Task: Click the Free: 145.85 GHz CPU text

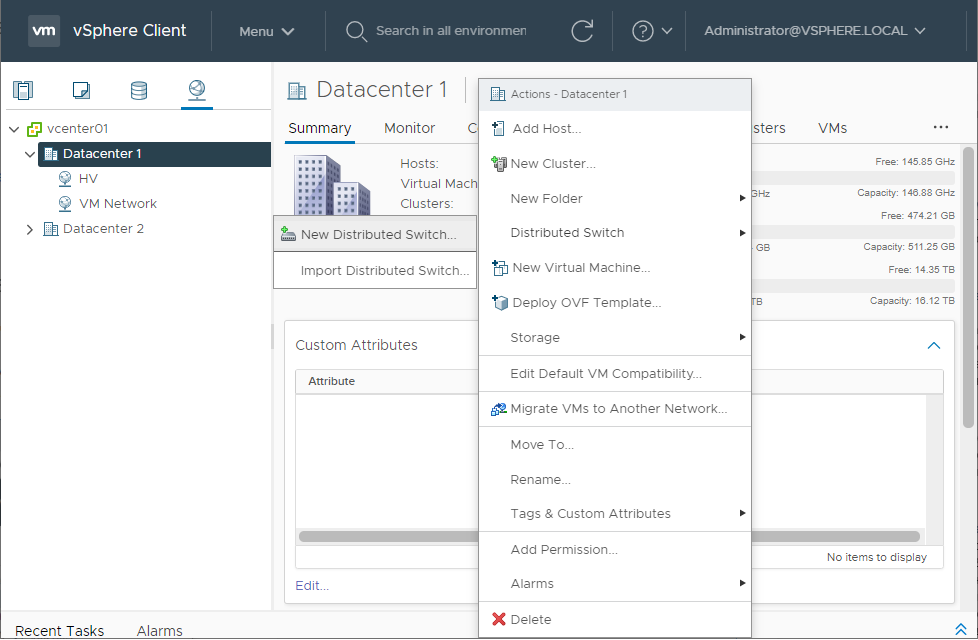Action: 914,162
